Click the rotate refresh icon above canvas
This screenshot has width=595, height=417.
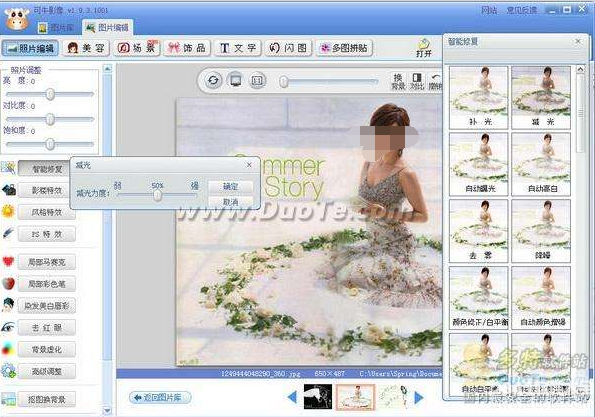pos(213,80)
